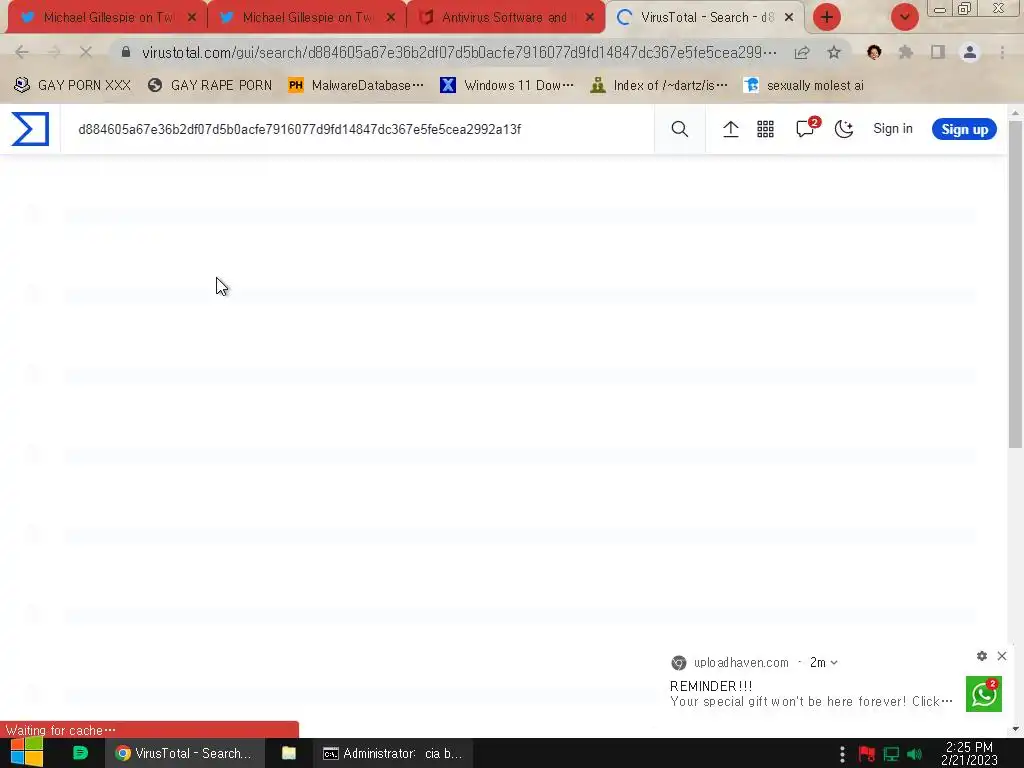The width and height of the screenshot is (1024, 768).
Task: Open the tab search dropdown
Action: pos(904,18)
